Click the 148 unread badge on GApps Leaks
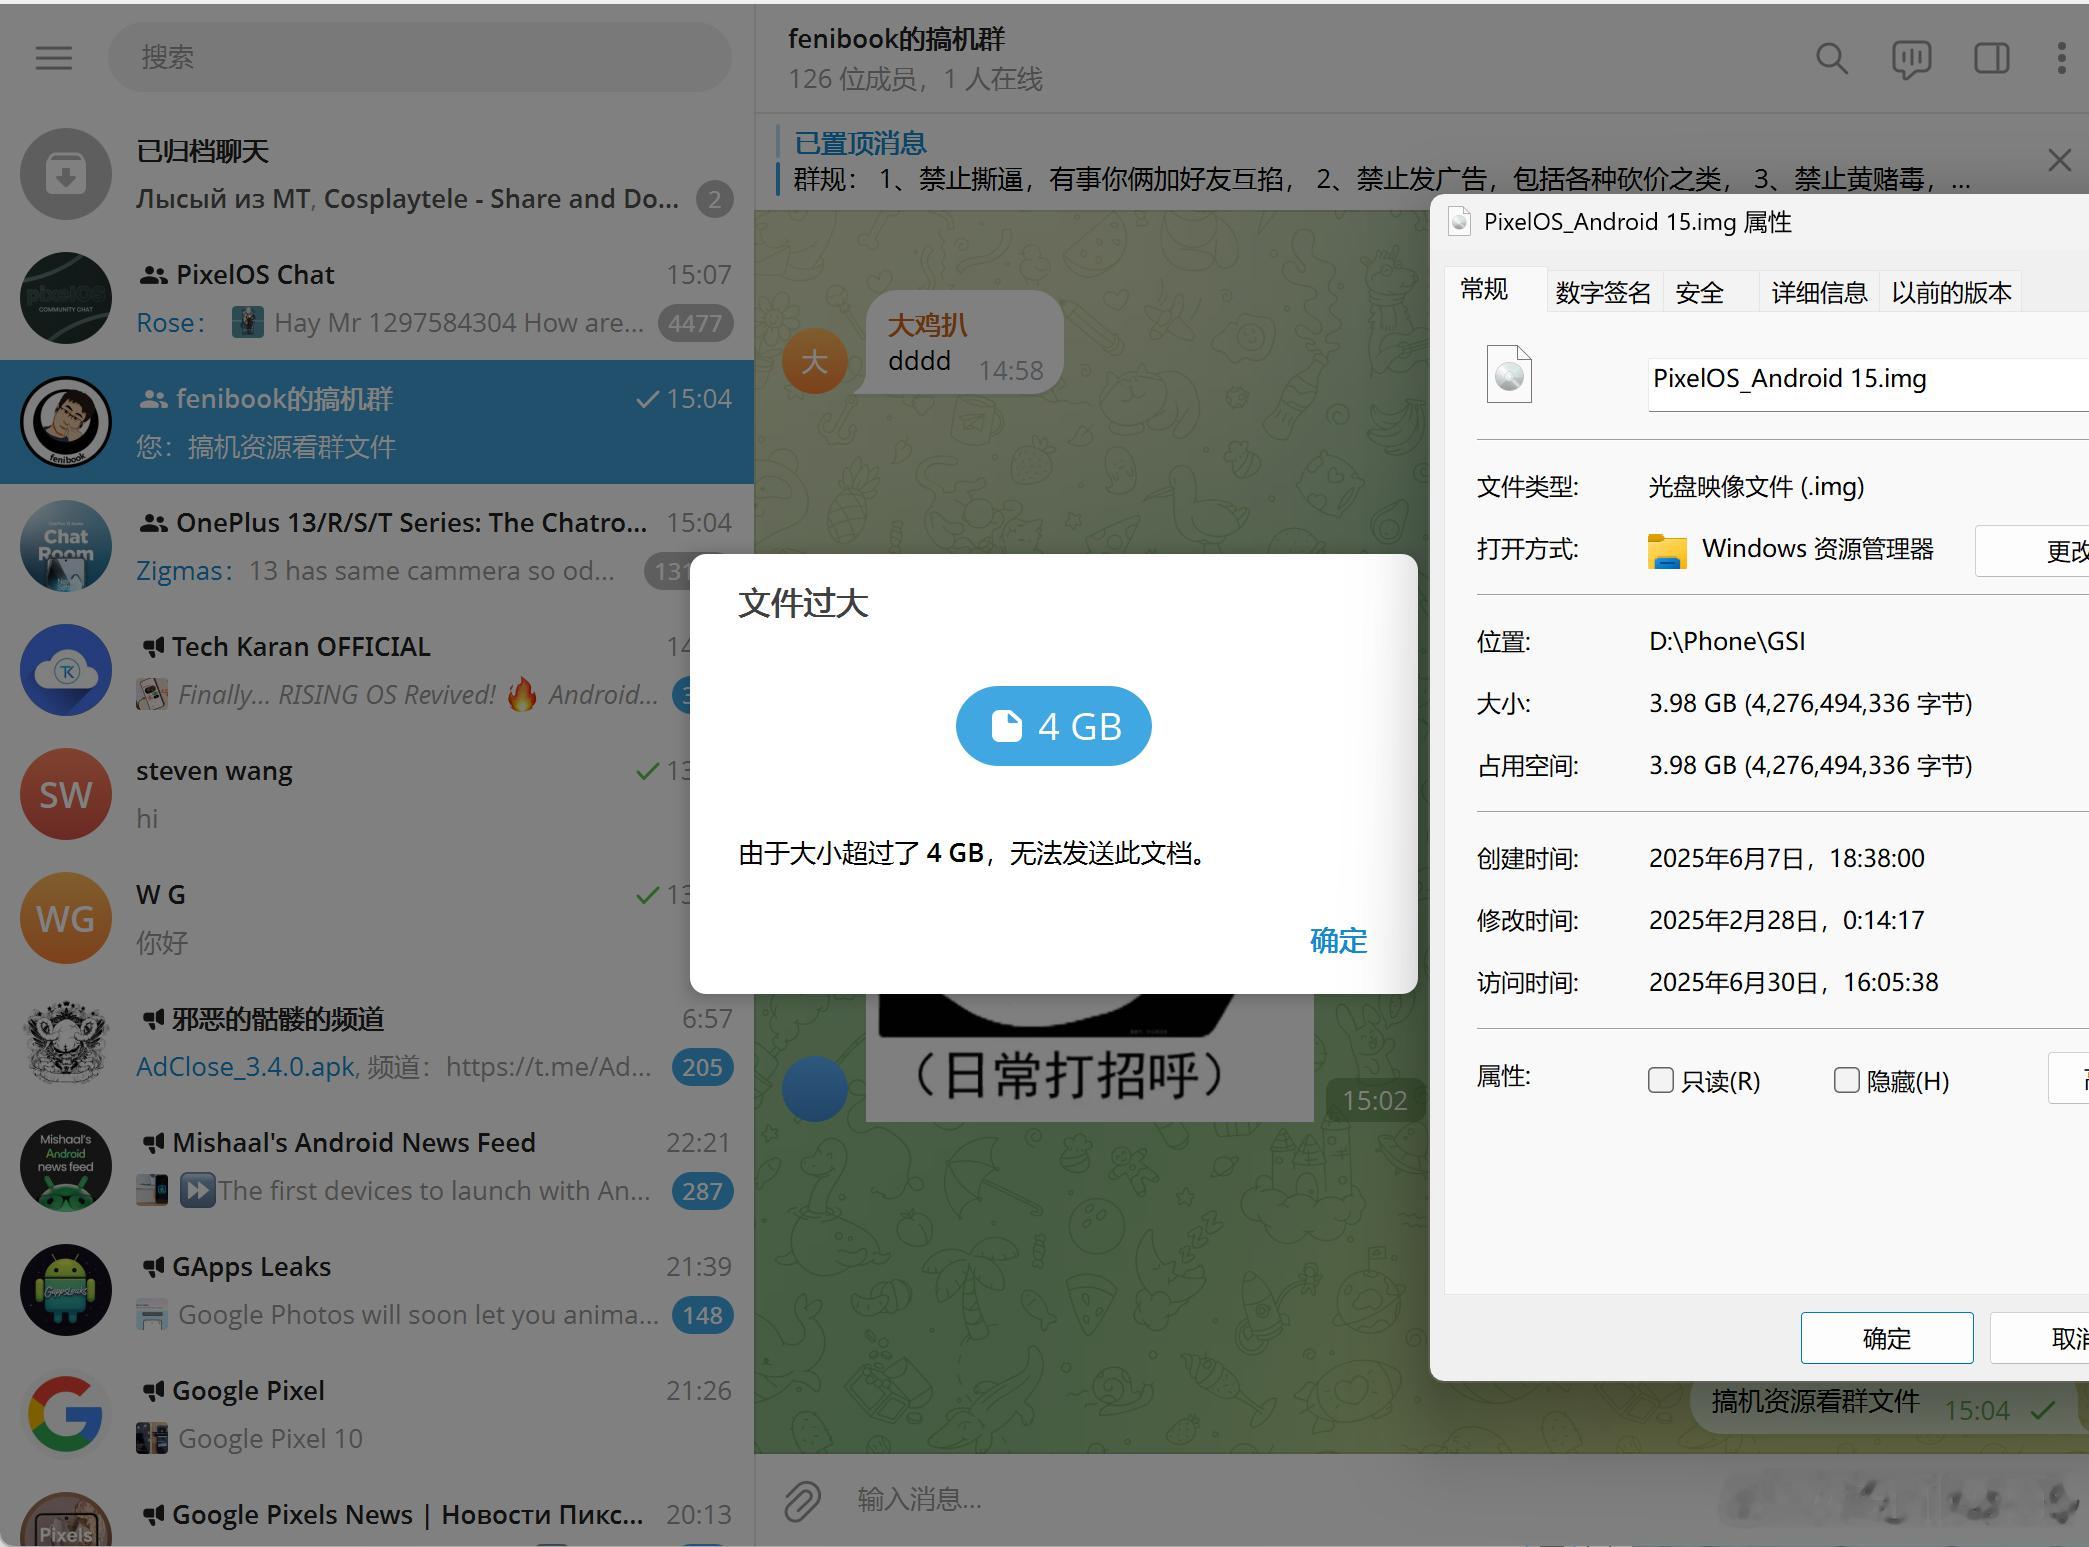The height and width of the screenshot is (1547, 2089). click(x=703, y=1315)
